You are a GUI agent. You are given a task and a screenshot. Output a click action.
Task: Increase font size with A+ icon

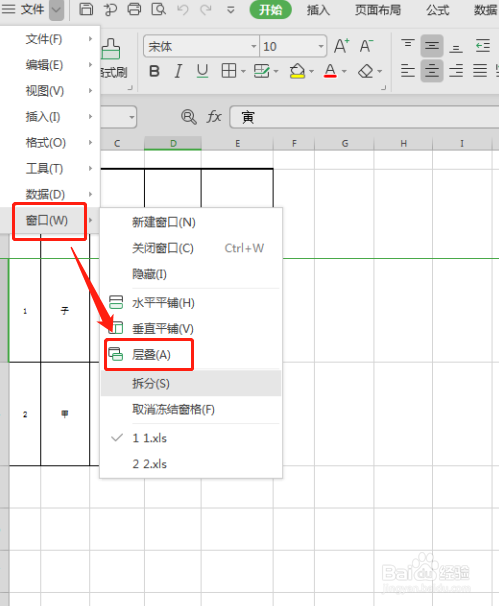tap(342, 46)
